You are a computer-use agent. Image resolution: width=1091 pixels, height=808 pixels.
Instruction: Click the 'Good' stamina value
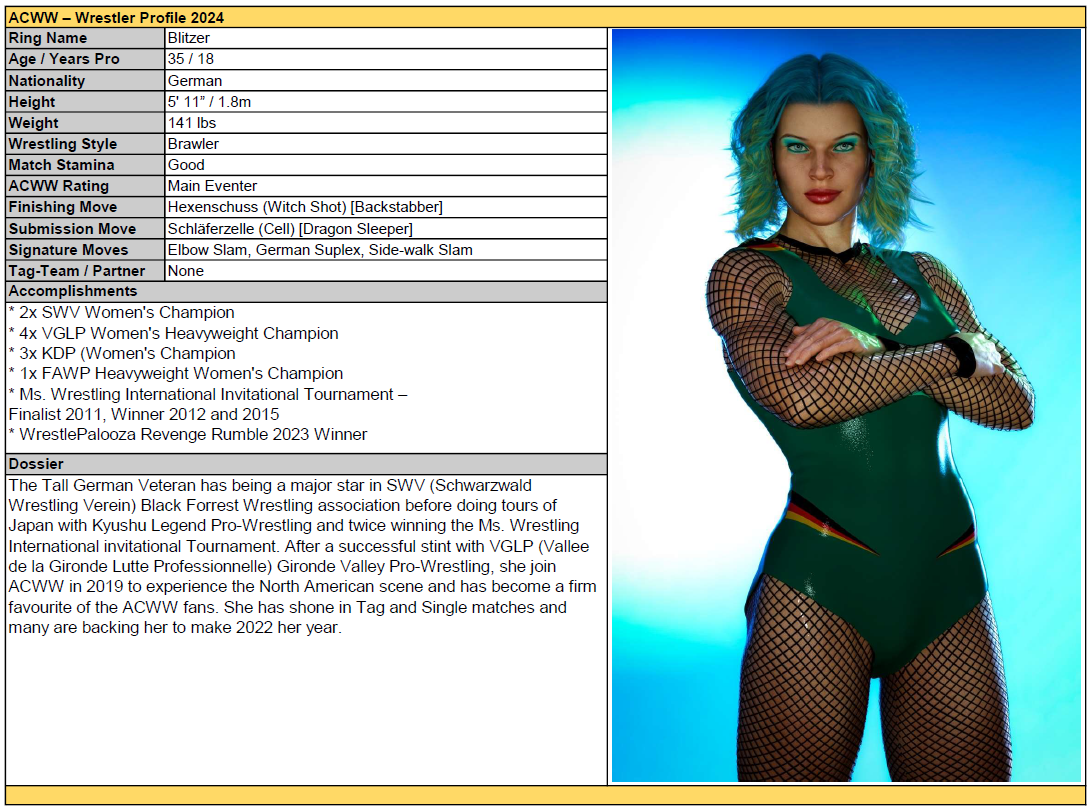(x=186, y=165)
